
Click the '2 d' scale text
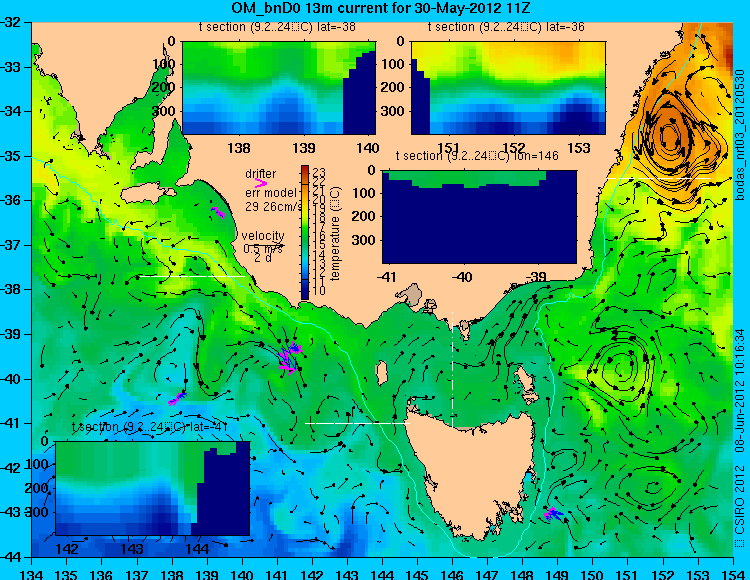point(263,258)
